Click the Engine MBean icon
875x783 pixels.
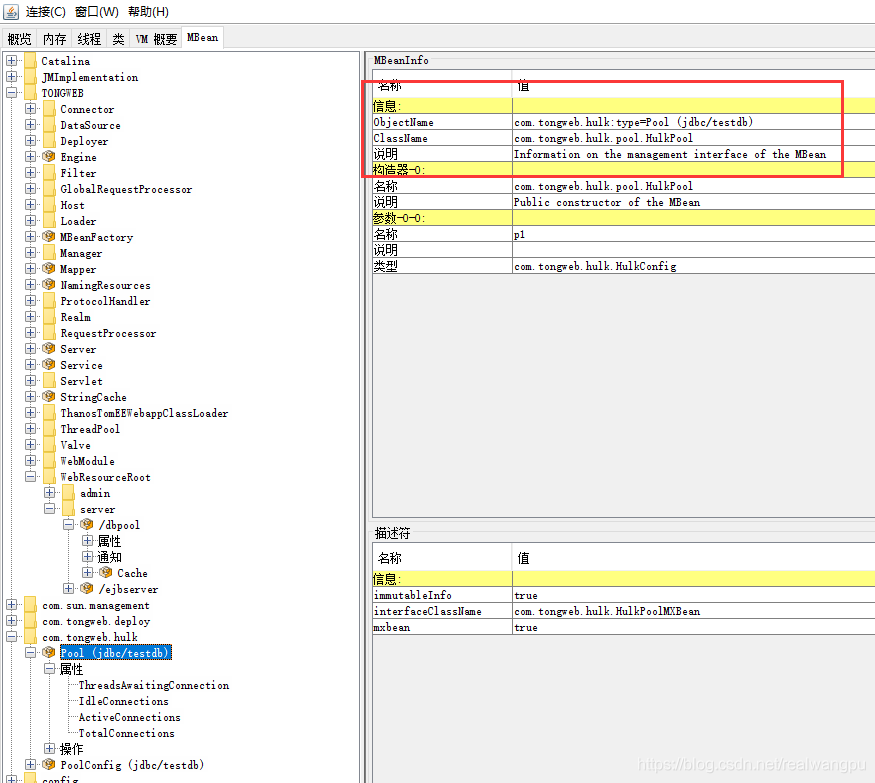[49, 157]
